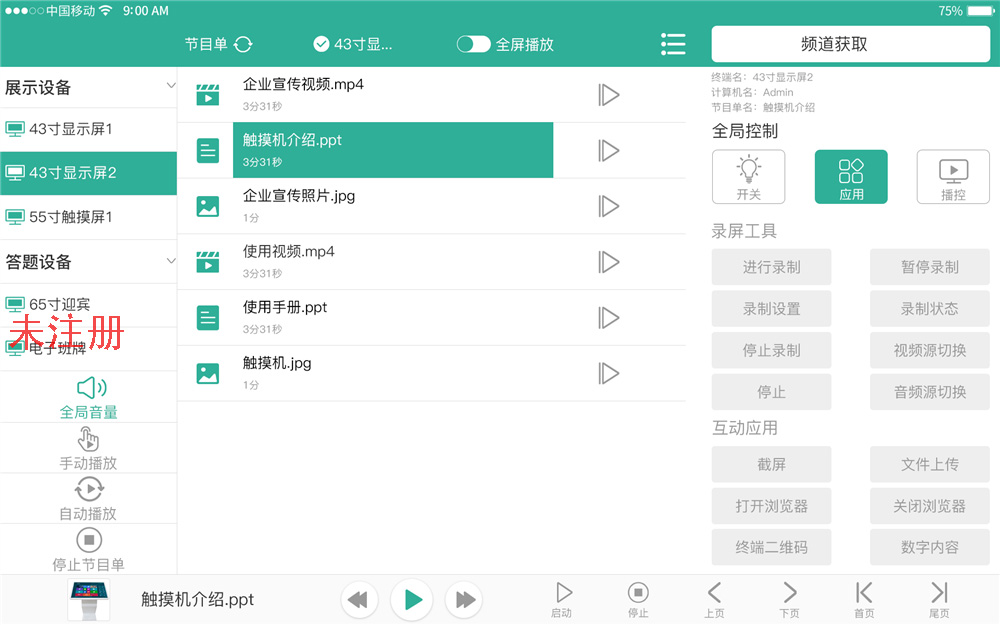Open the list menu in the top bar
The width and height of the screenshot is (1000, 625).
point(673,44)
